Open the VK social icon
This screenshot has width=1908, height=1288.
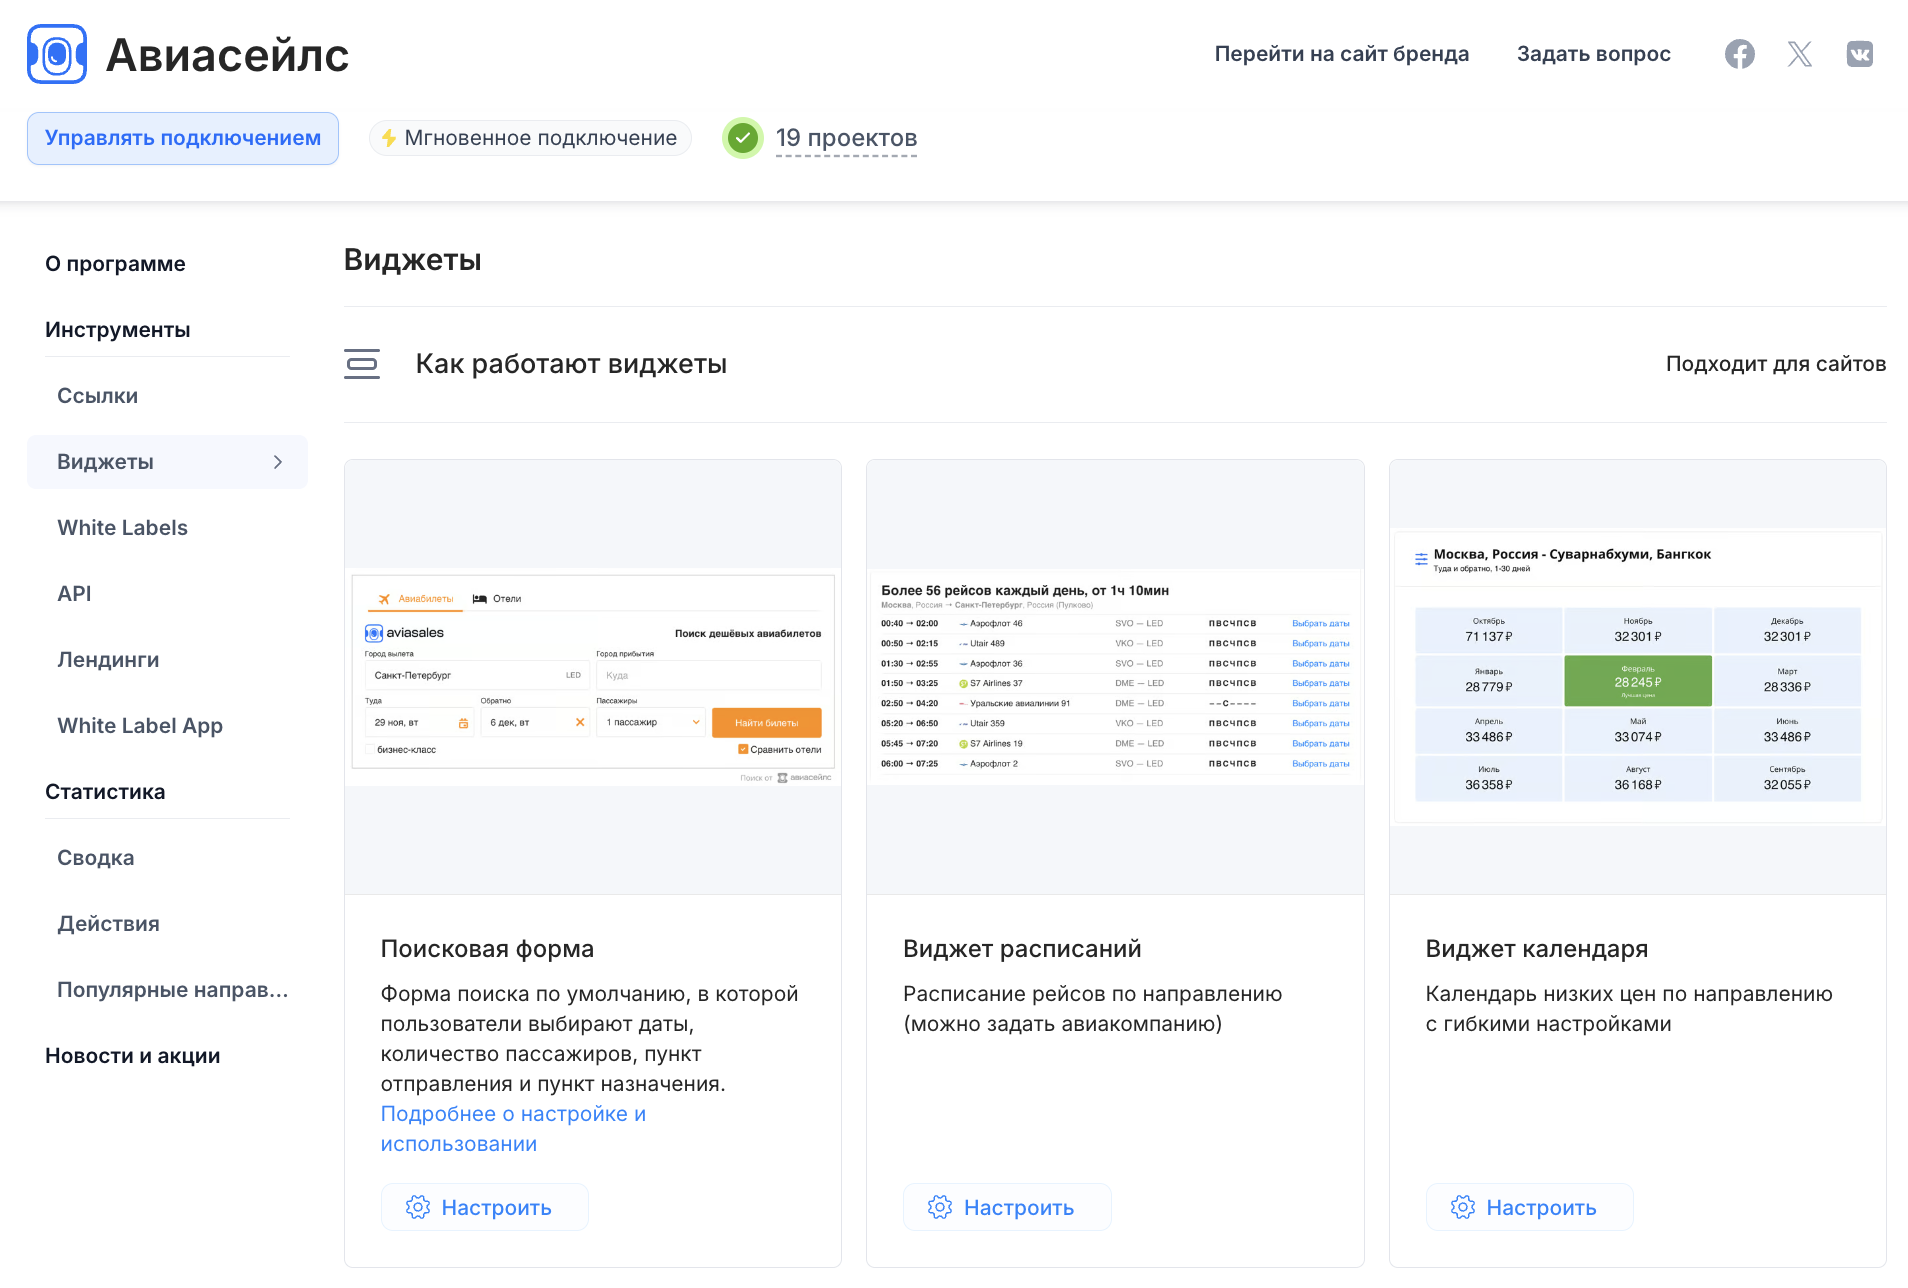1860,54
